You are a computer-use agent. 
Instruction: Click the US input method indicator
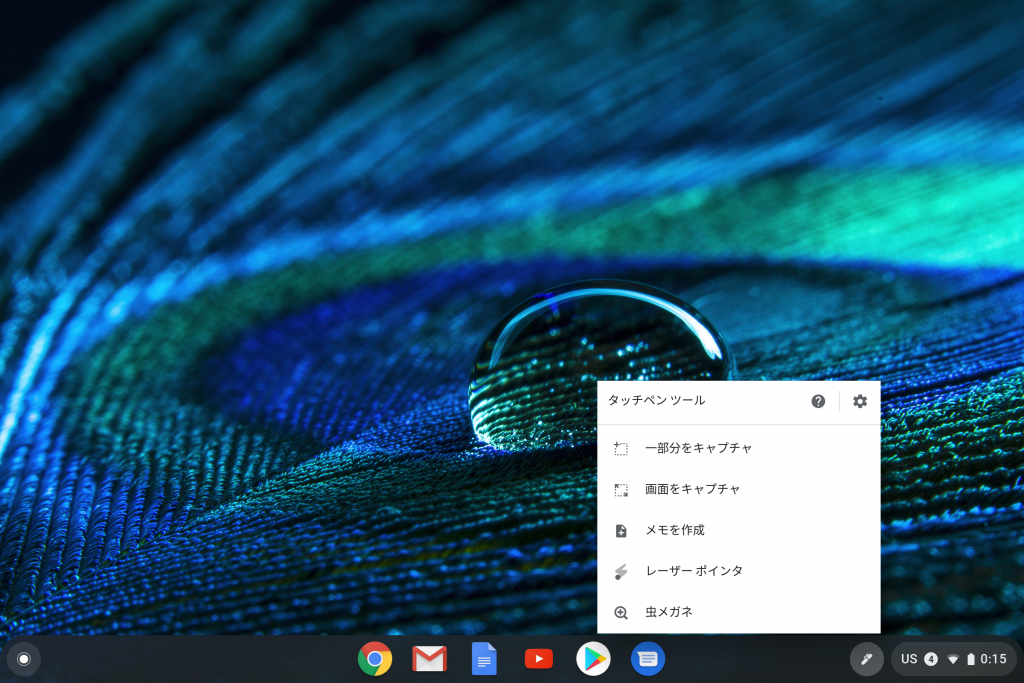tap(909, 659)
